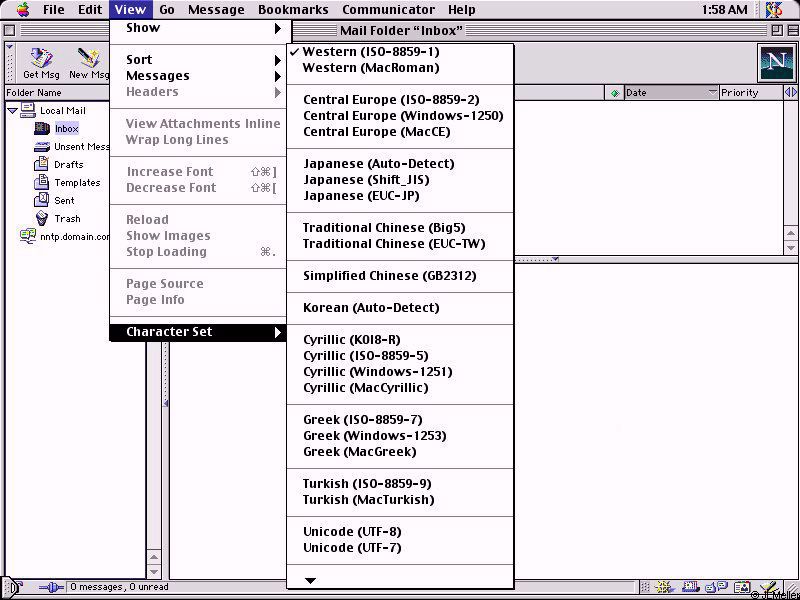The height and width of the screenshot is (600, 800).
Task: Click the Get Msg toolbar icon
Action: [x=41, y=62]
